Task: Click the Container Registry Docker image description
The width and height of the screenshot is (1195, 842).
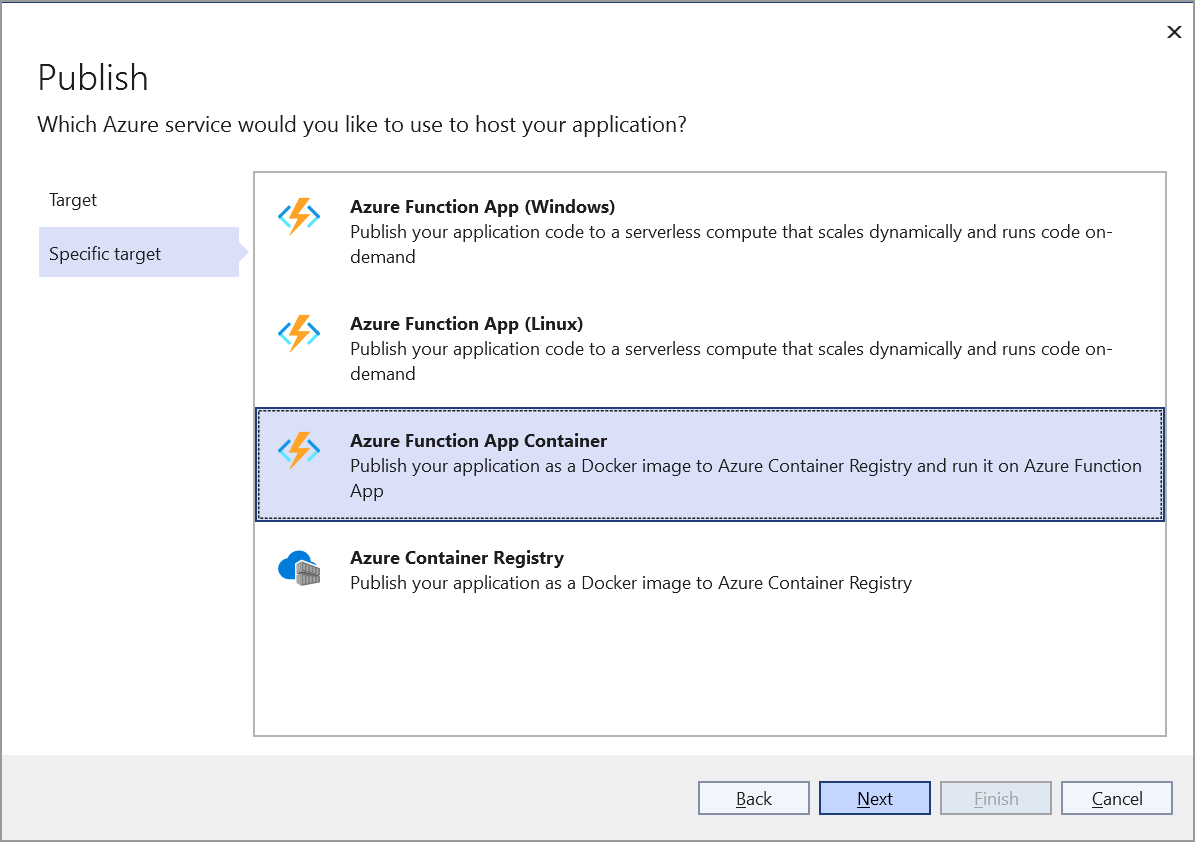Action: point(630,583)
